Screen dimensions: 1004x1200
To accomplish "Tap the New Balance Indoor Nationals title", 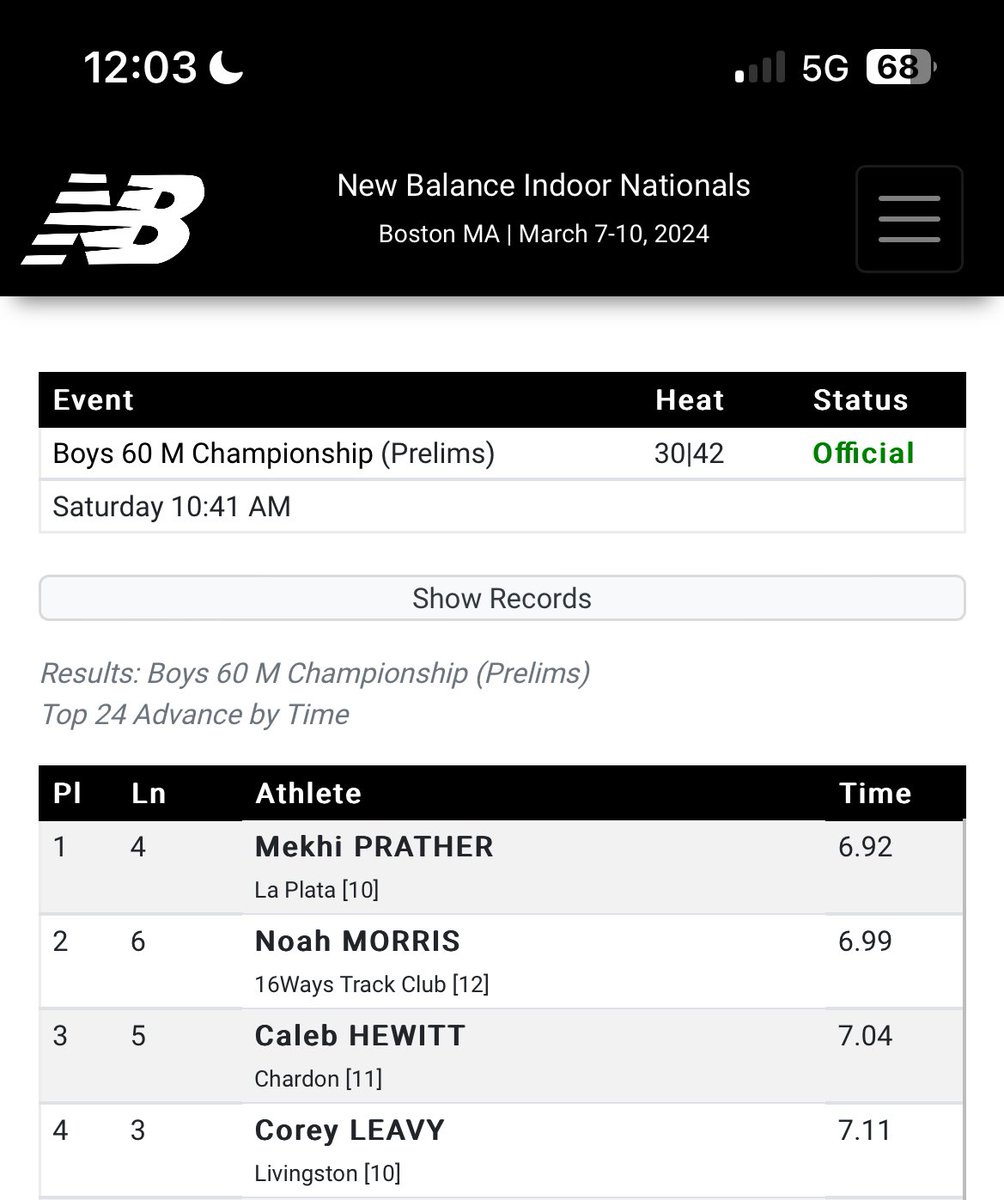I will [x=544, y=186].
